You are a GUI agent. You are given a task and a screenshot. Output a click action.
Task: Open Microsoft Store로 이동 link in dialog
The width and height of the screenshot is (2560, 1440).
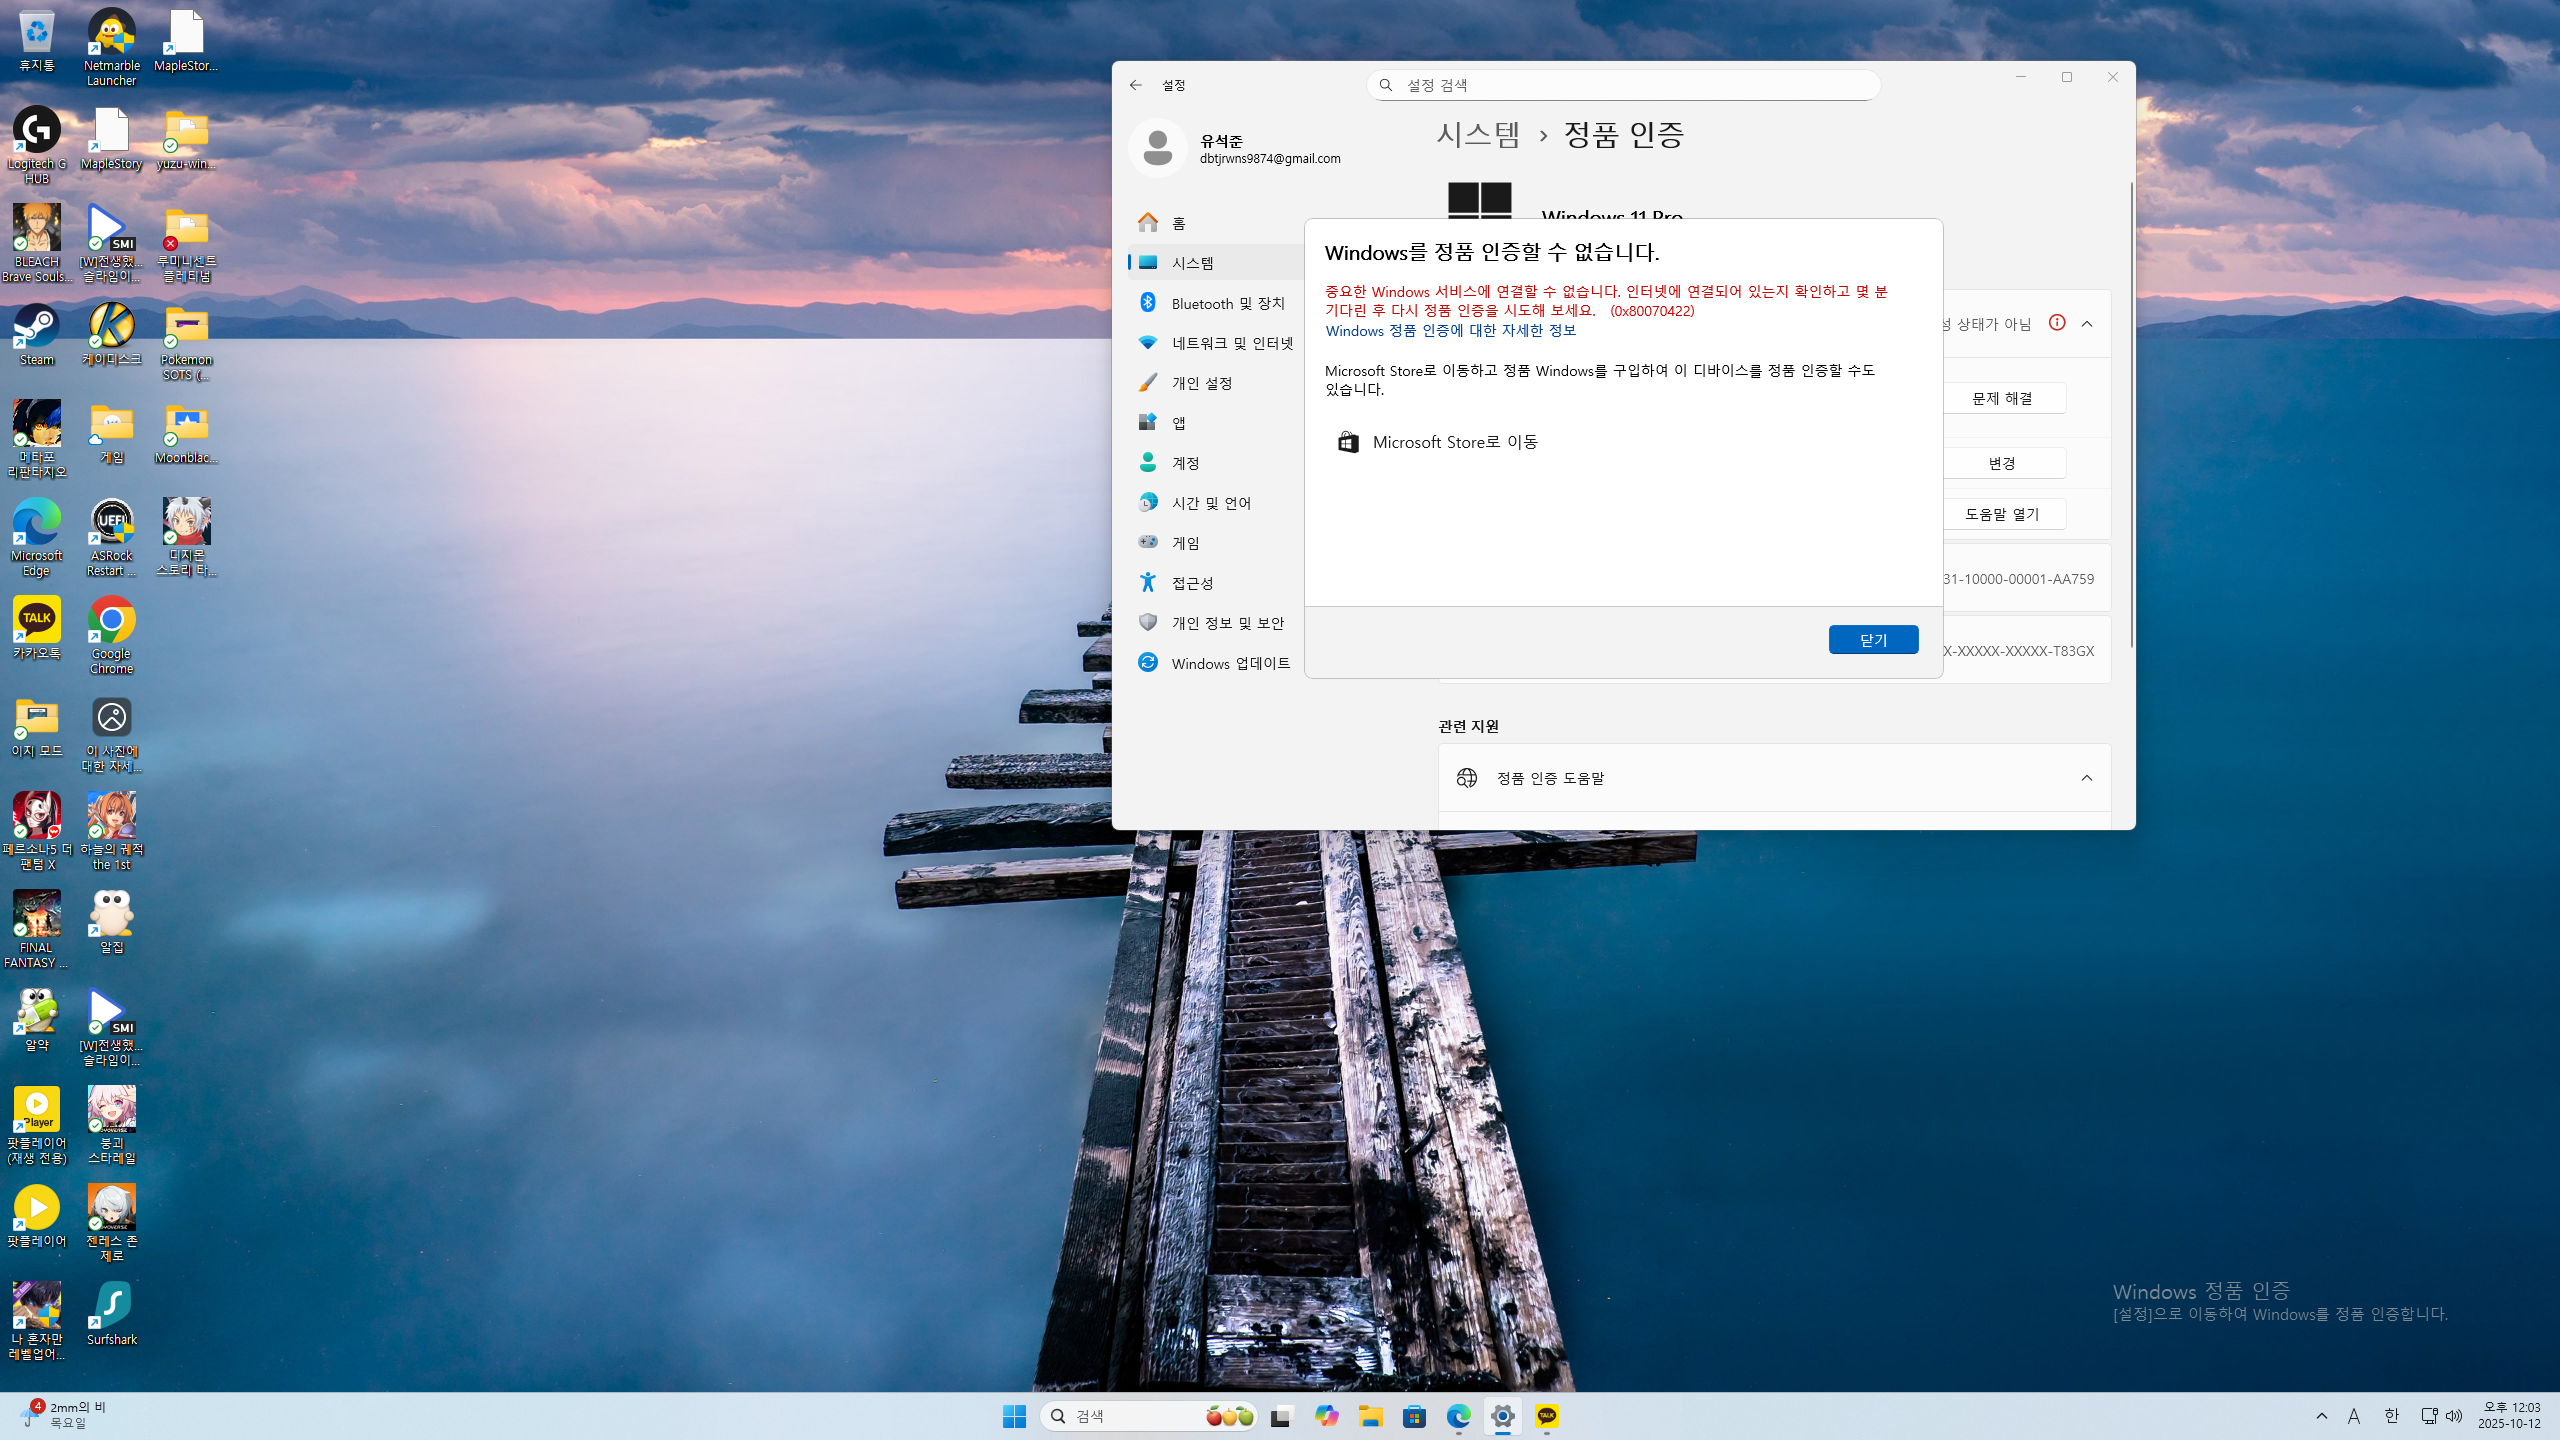click(x=1438, y=442)
